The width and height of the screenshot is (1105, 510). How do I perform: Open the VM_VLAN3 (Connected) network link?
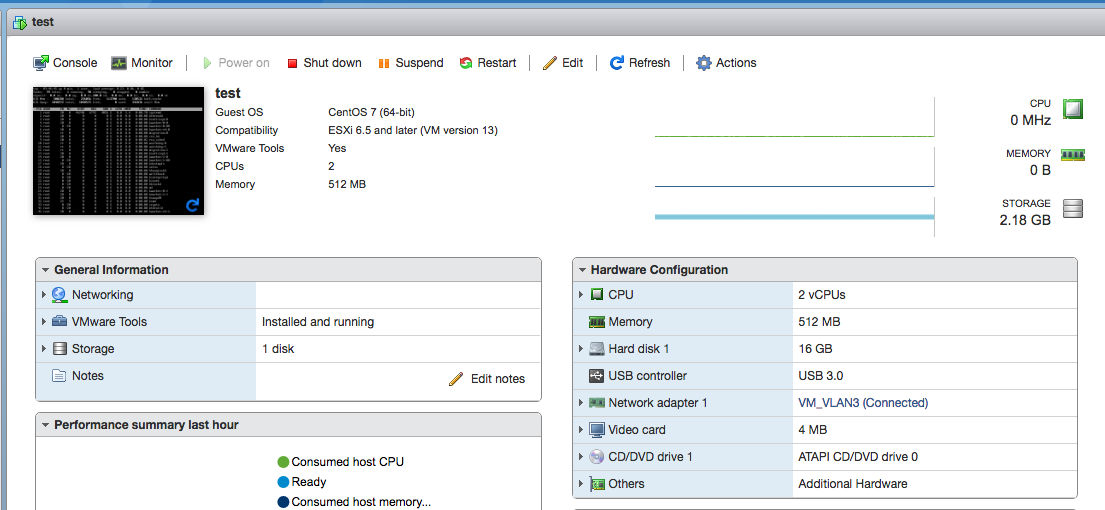tap(863, 403)
